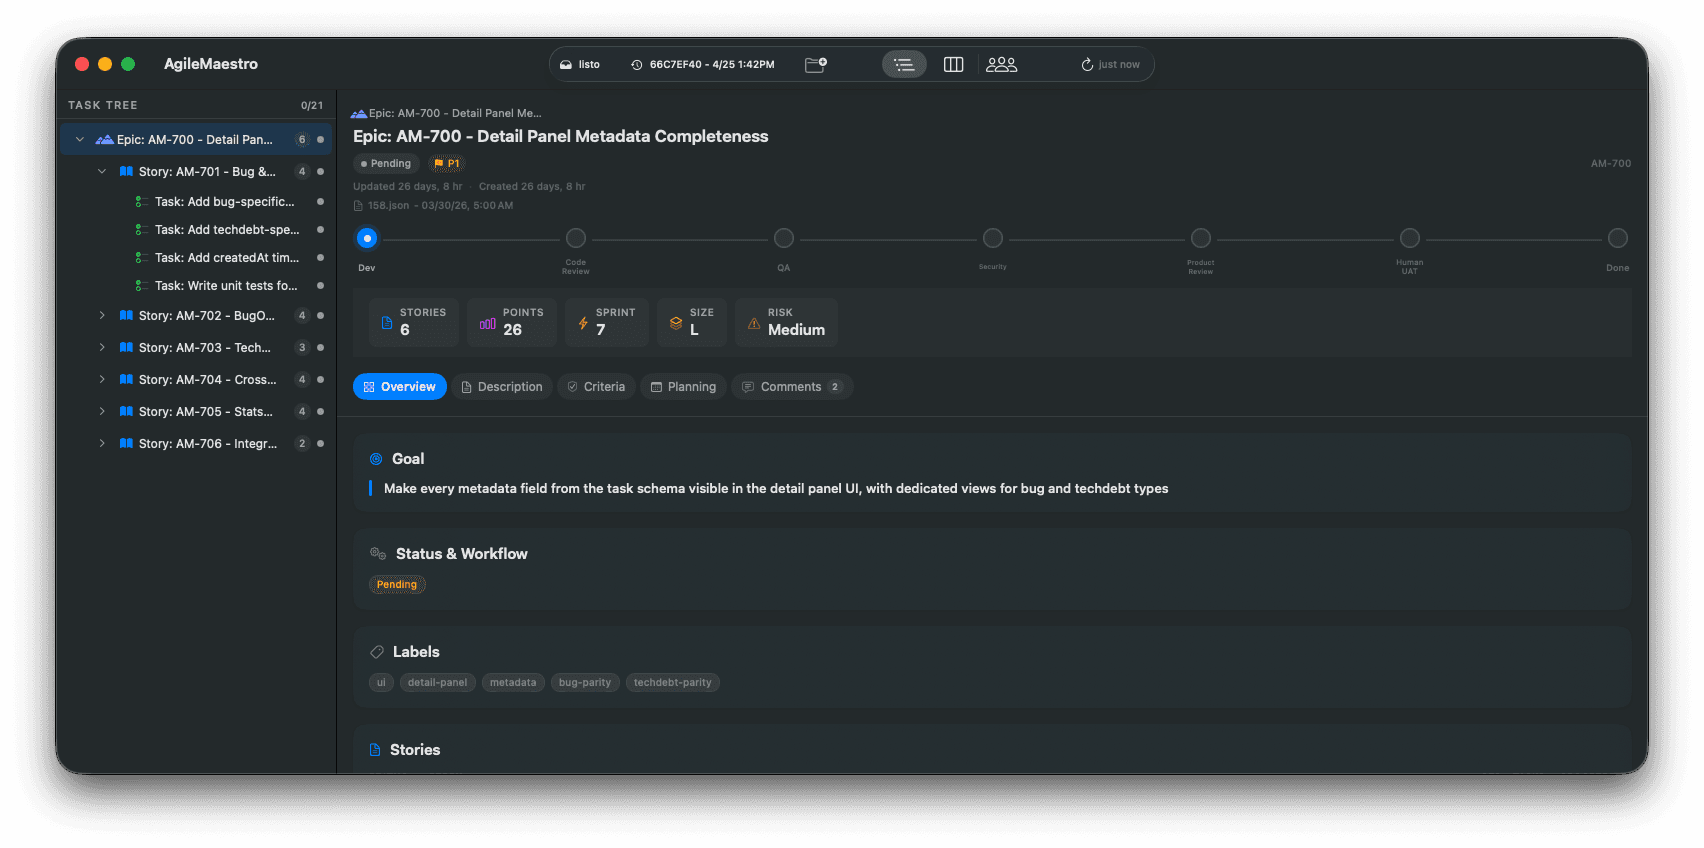The height and width of the screenshot is (848, 1704).
Task: Click the P1 priority flag badge
Action: pos(447,164)
